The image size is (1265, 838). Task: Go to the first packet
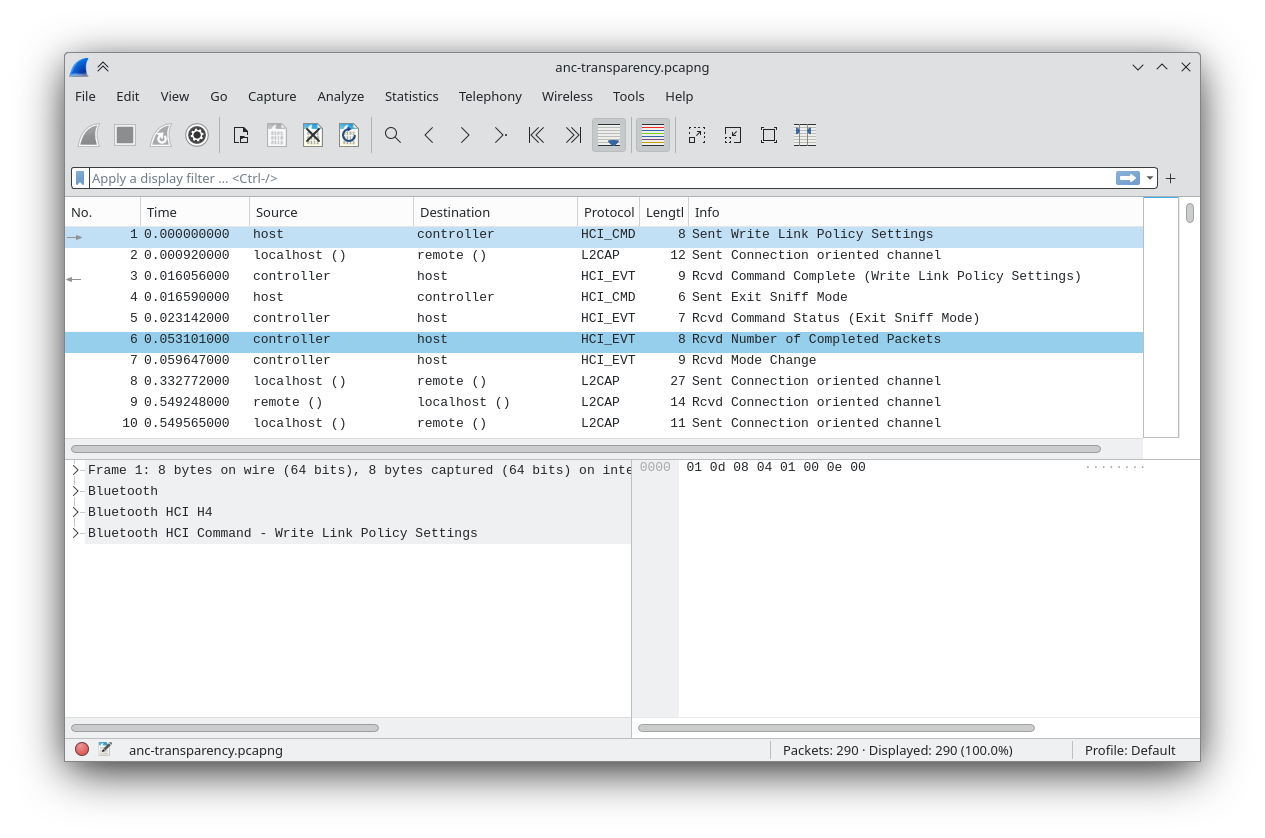[x=536, y=135]
